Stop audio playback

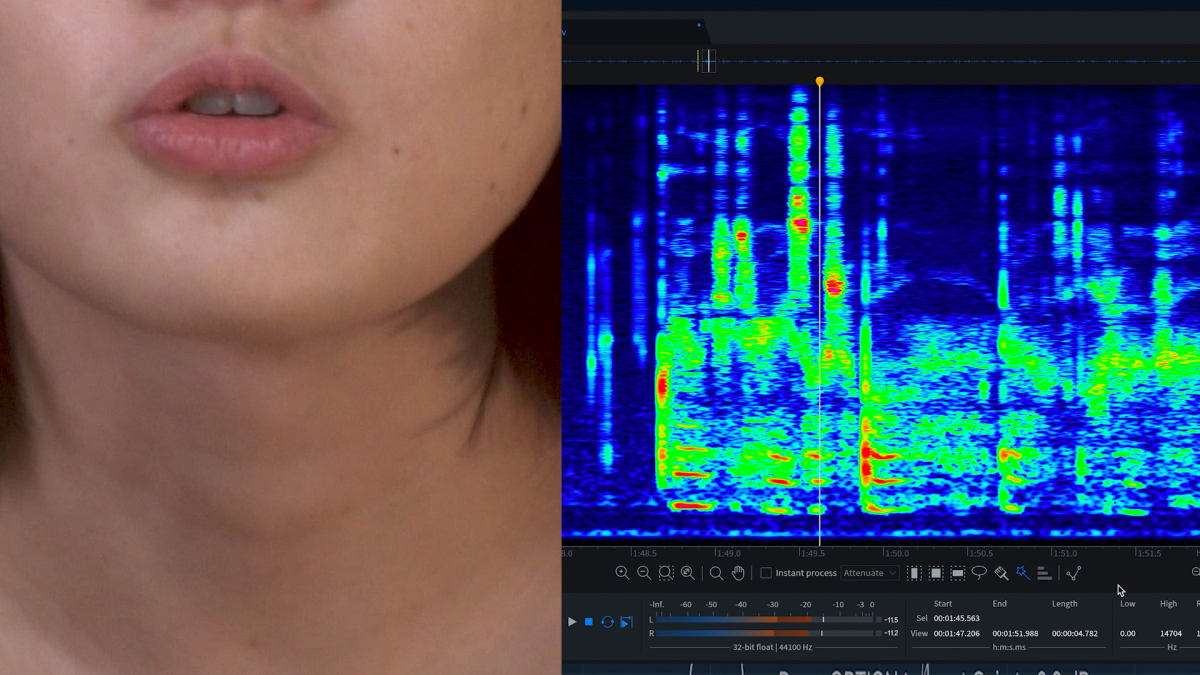(x=589, y=622)
